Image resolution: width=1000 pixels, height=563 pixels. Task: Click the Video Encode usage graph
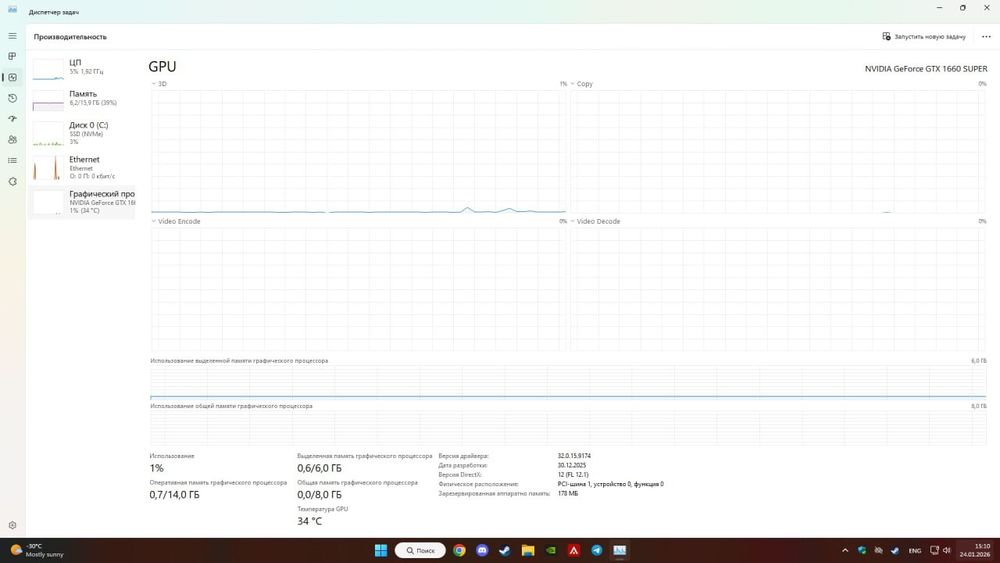point(358,289)
